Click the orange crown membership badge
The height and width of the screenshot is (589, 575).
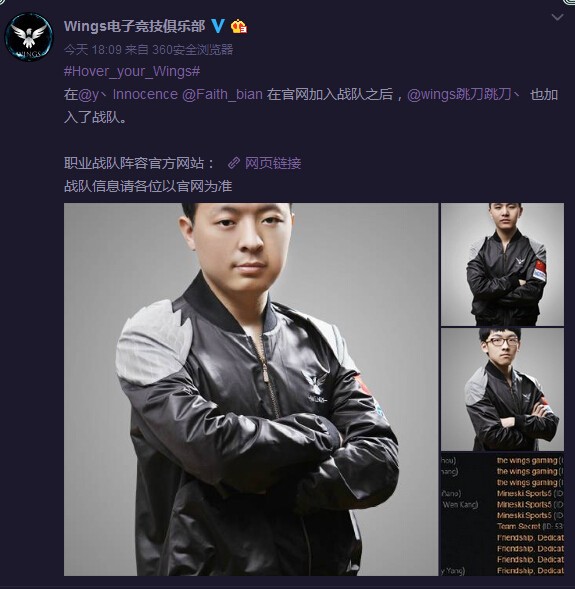tap(239, 26)
